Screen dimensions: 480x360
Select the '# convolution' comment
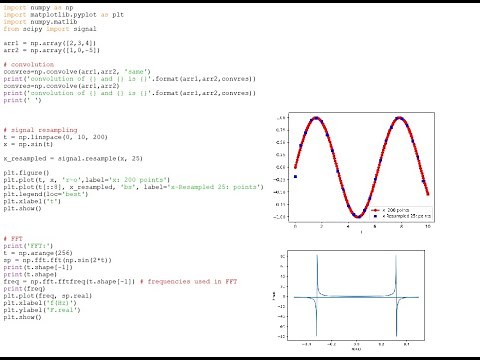pos(29,64)
